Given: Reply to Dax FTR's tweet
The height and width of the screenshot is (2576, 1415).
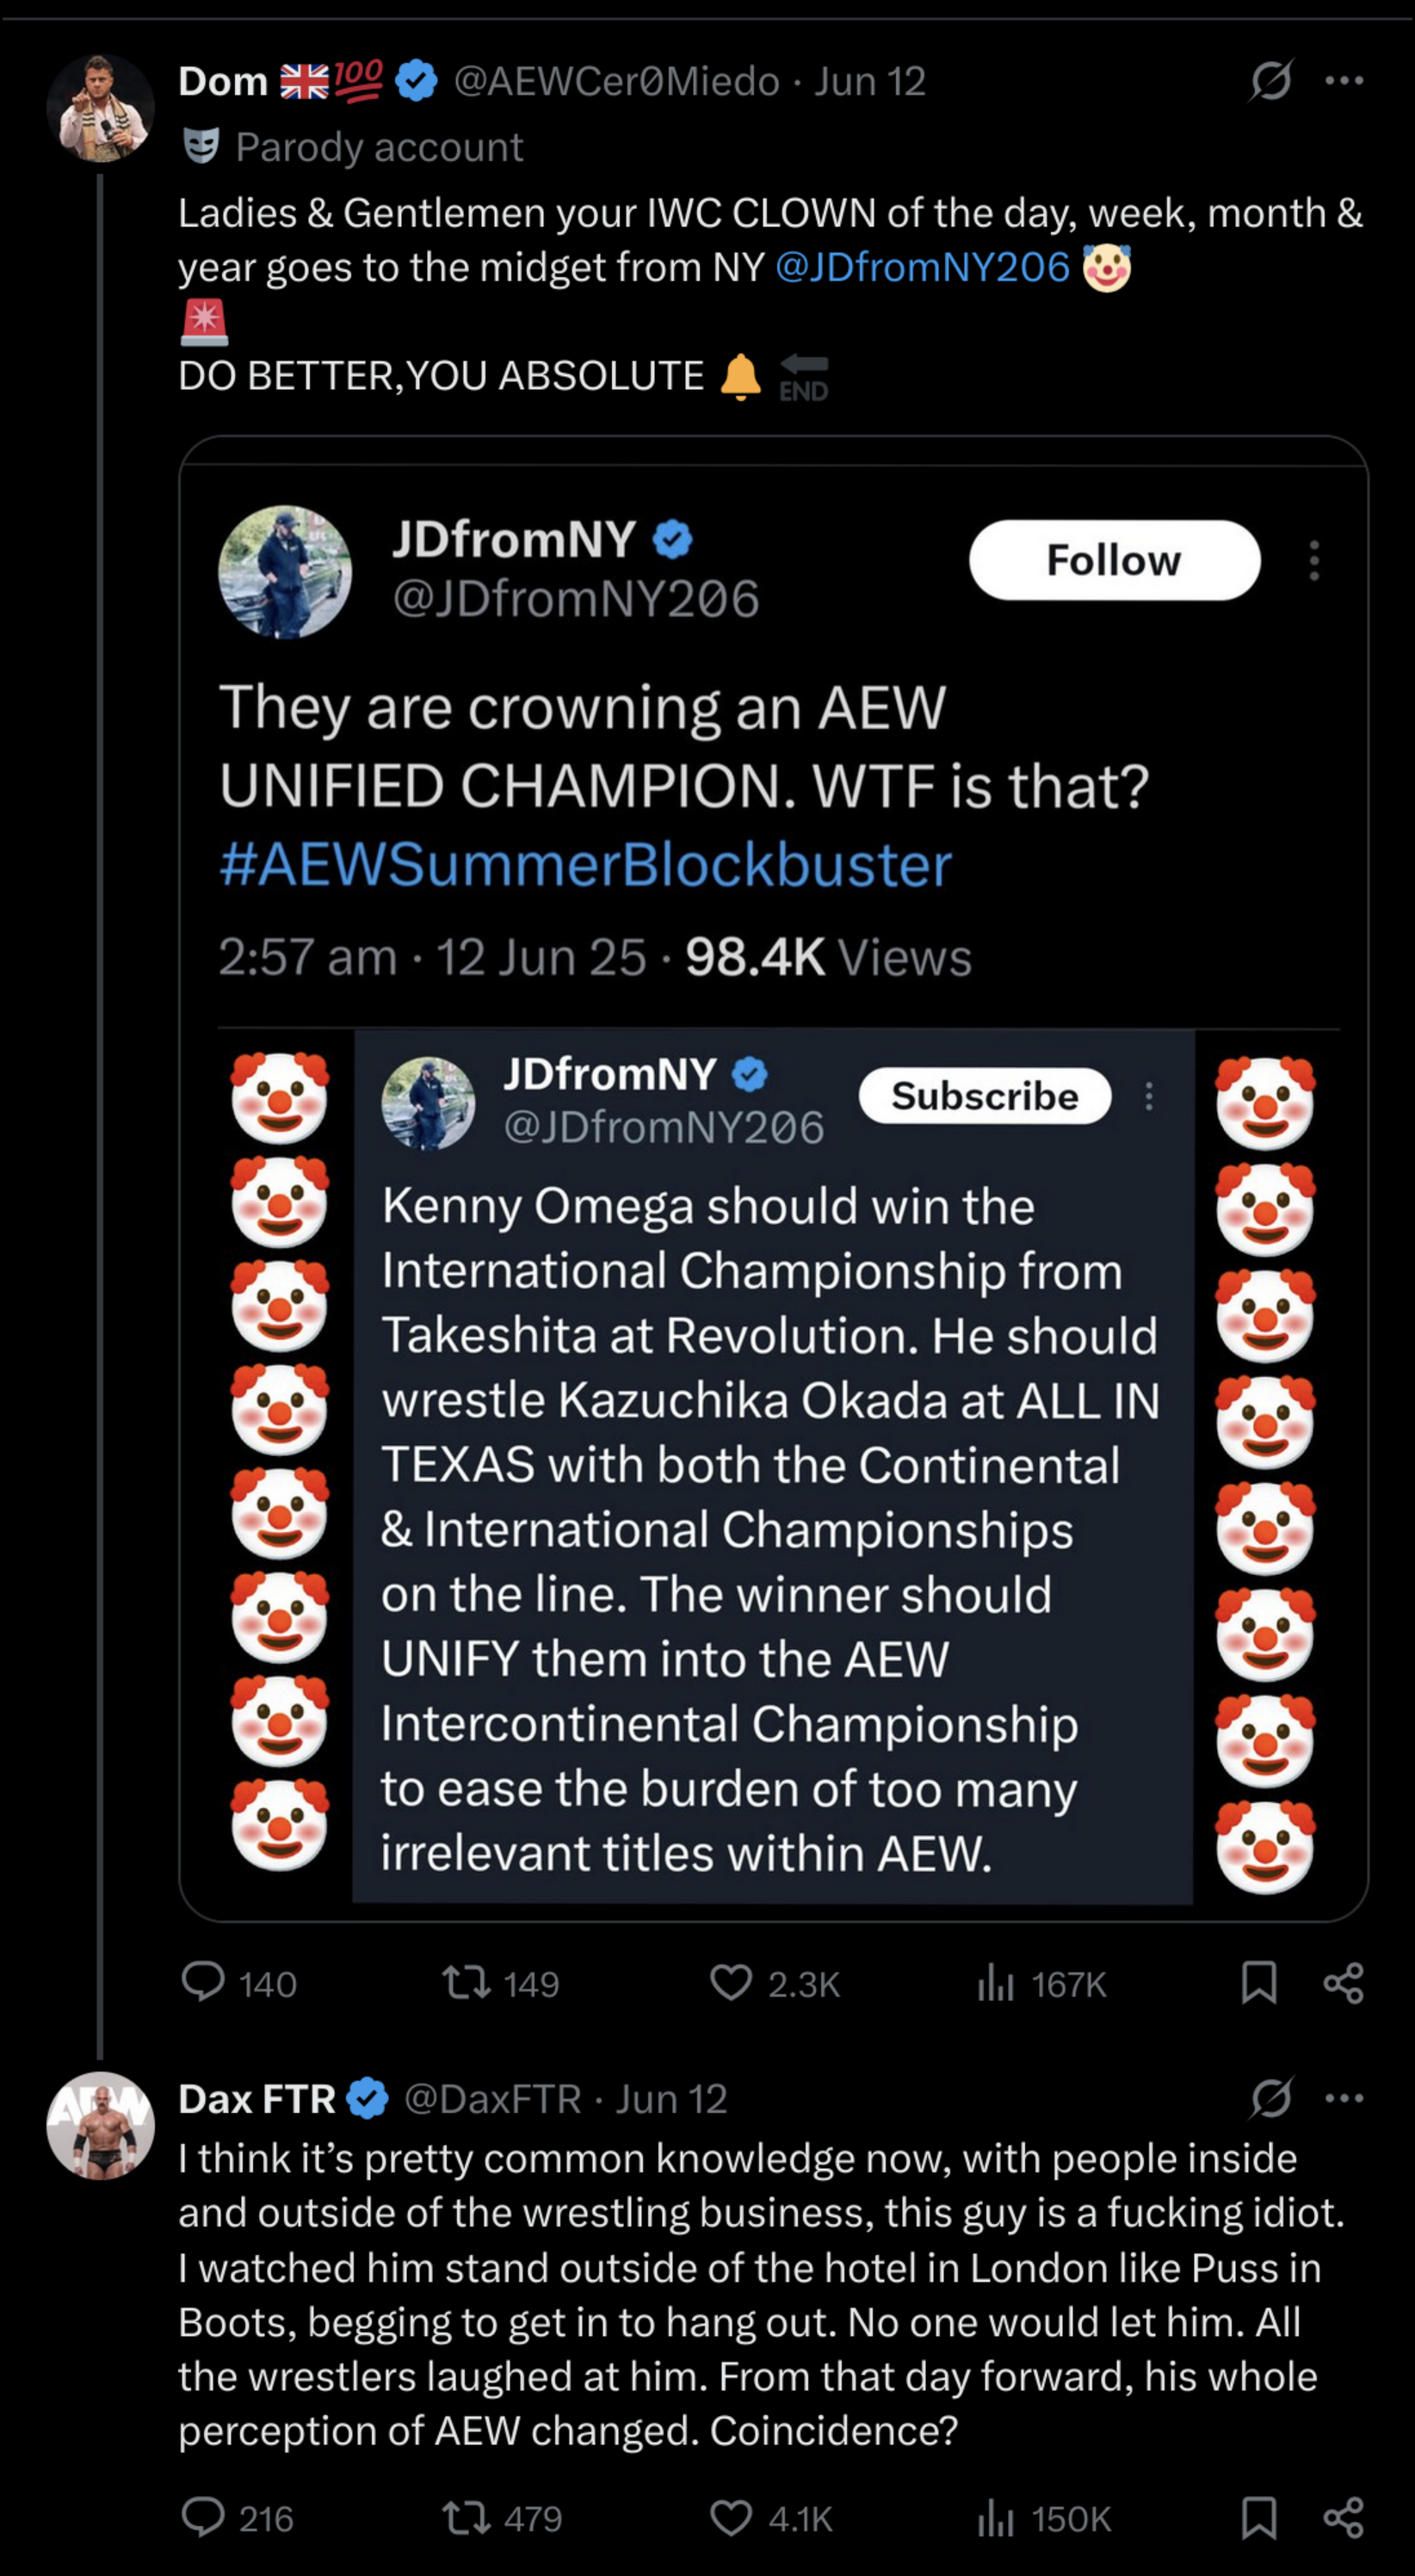Looking at the screenshot, I should click(x=203, y=2517).
